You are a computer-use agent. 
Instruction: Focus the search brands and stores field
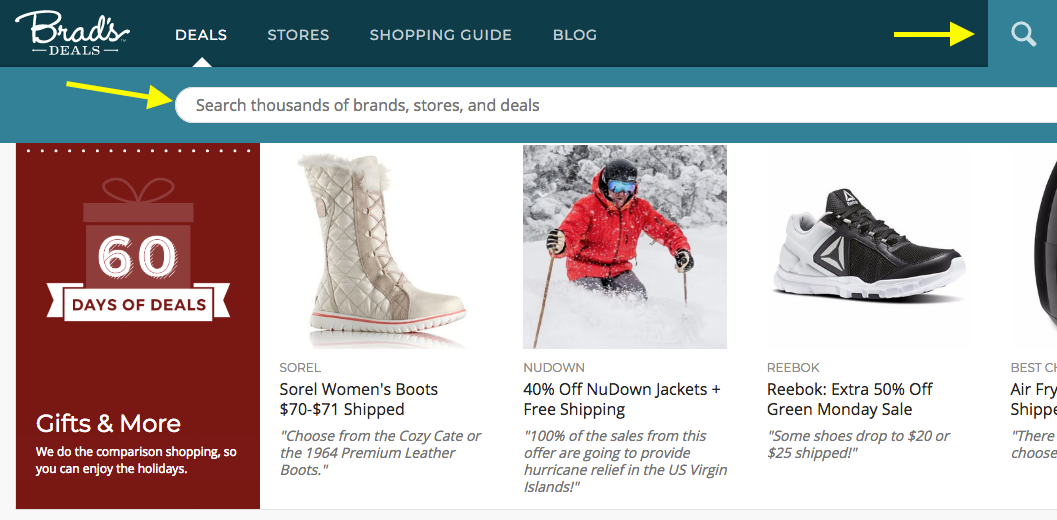615,105
